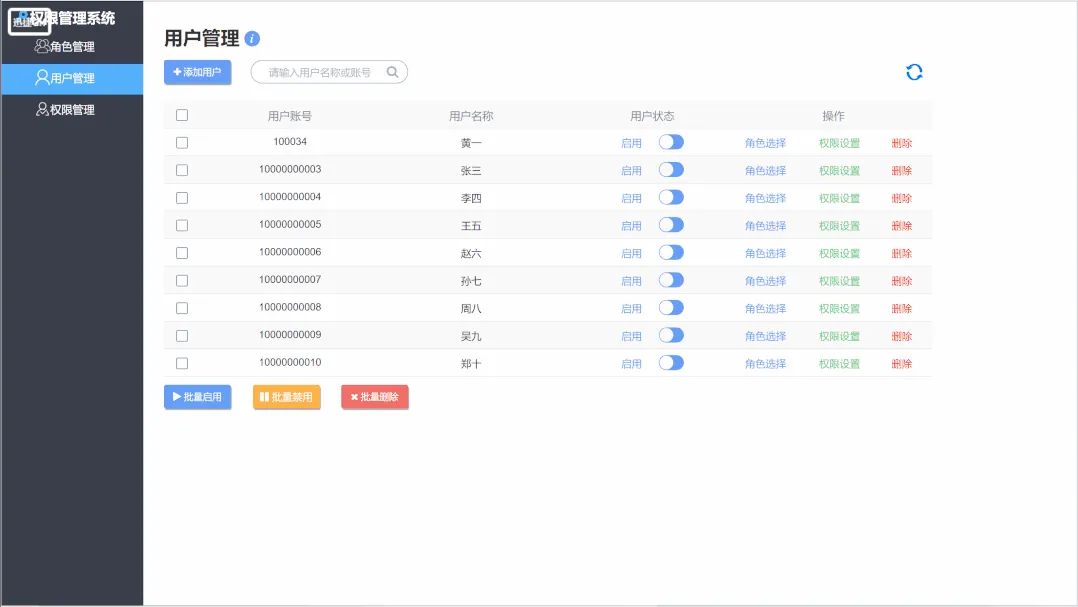Check the checkbox for account 10000000007
The image size is (1078, 607).
[x=182, y=280]
